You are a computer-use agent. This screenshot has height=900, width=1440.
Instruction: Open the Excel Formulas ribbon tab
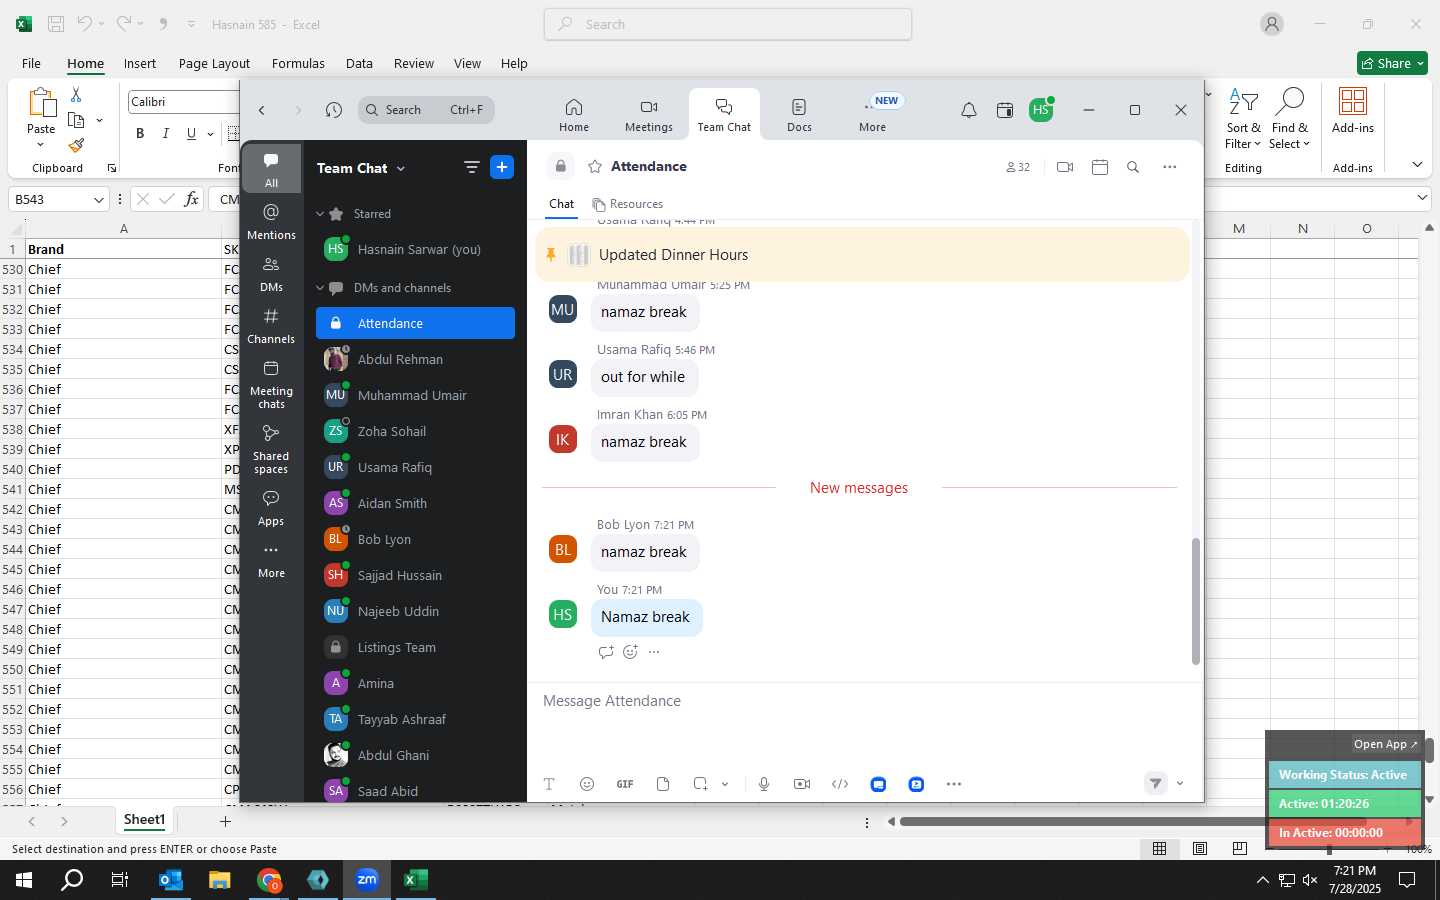click(x=298, y=63)
